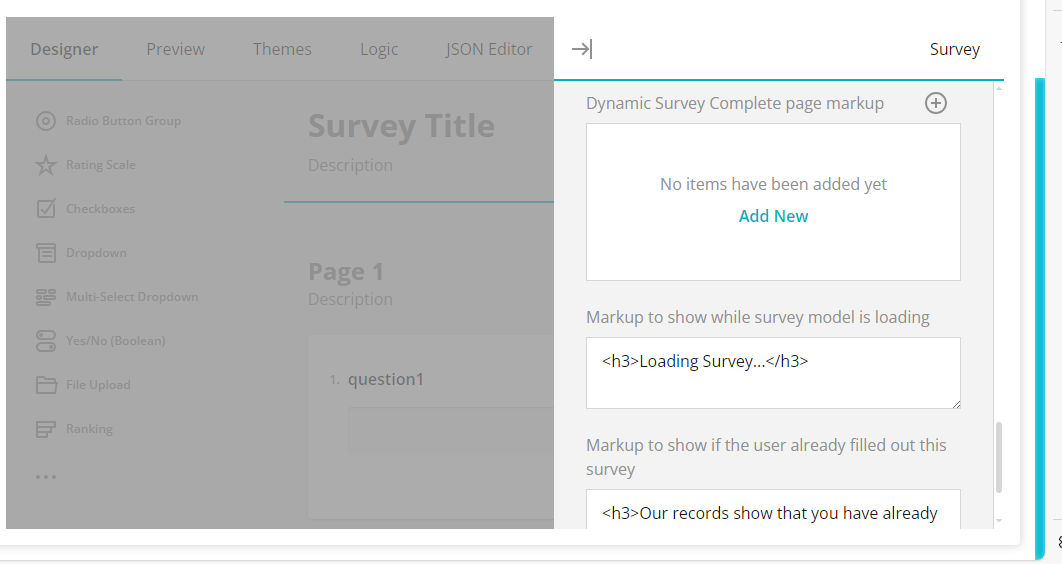Click the loading markup text area

[x=773, y=373]
